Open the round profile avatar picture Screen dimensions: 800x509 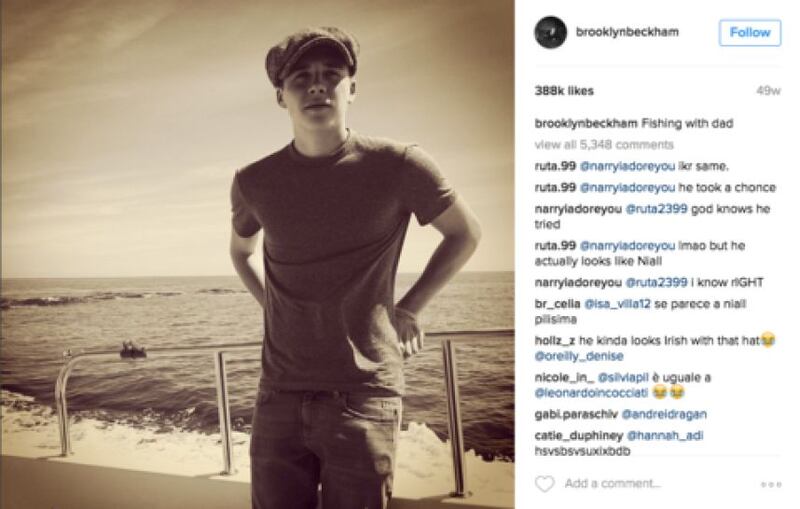coord(551,32)
